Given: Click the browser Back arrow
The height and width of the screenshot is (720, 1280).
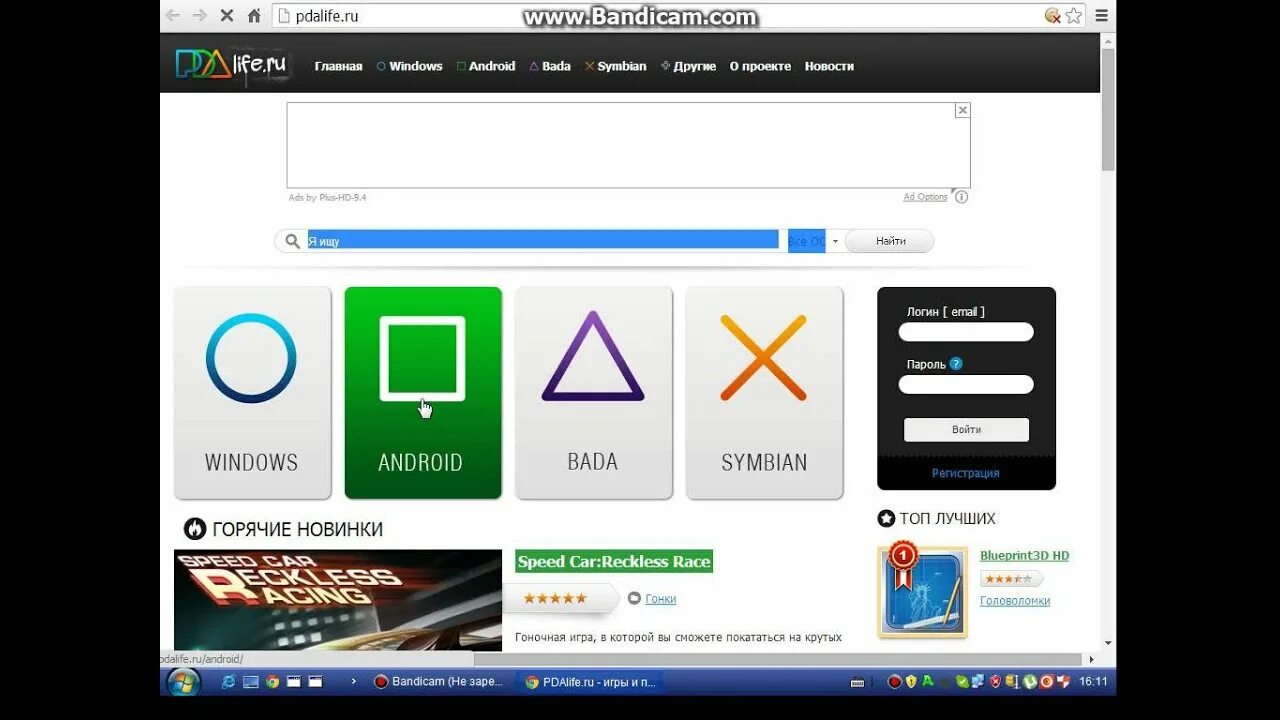Looking at the screenshot, I should (x=173, y=16).
